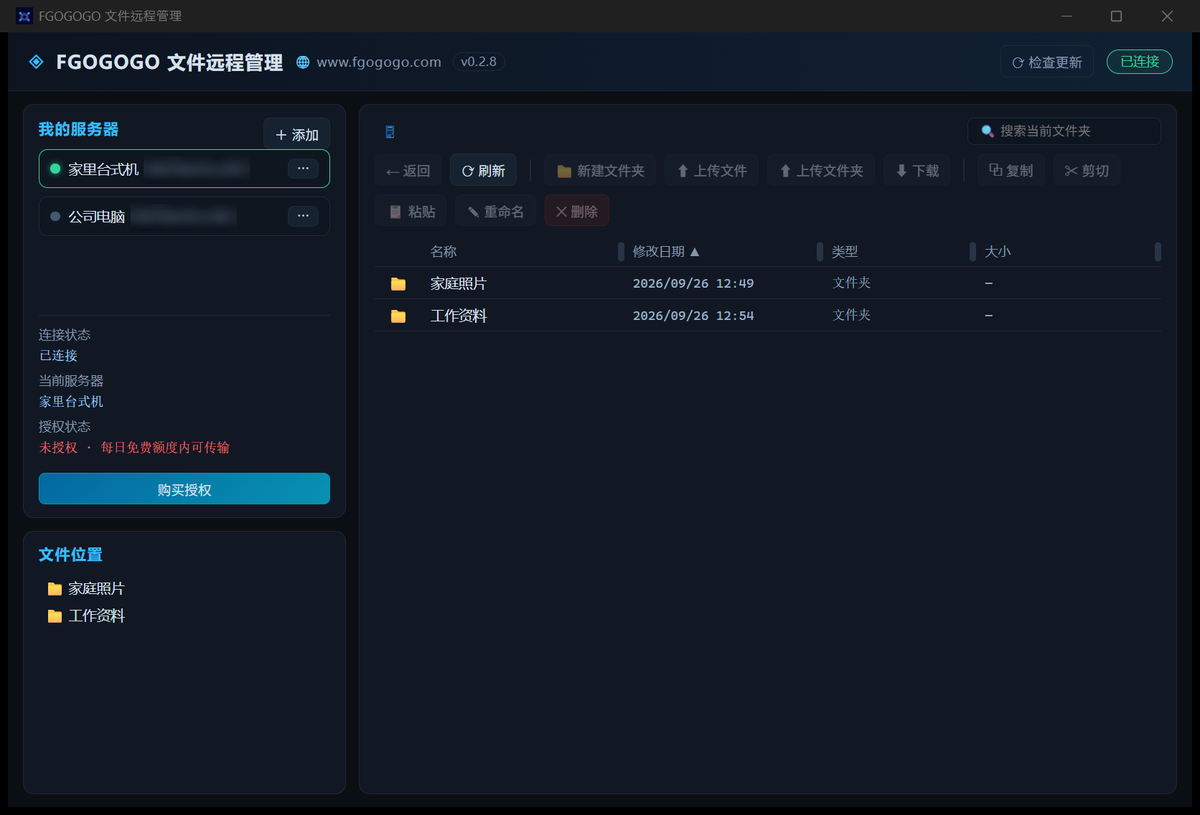
Task: Open 工作资料 in the 文件位置 panel
Action: tap(97, 616)
